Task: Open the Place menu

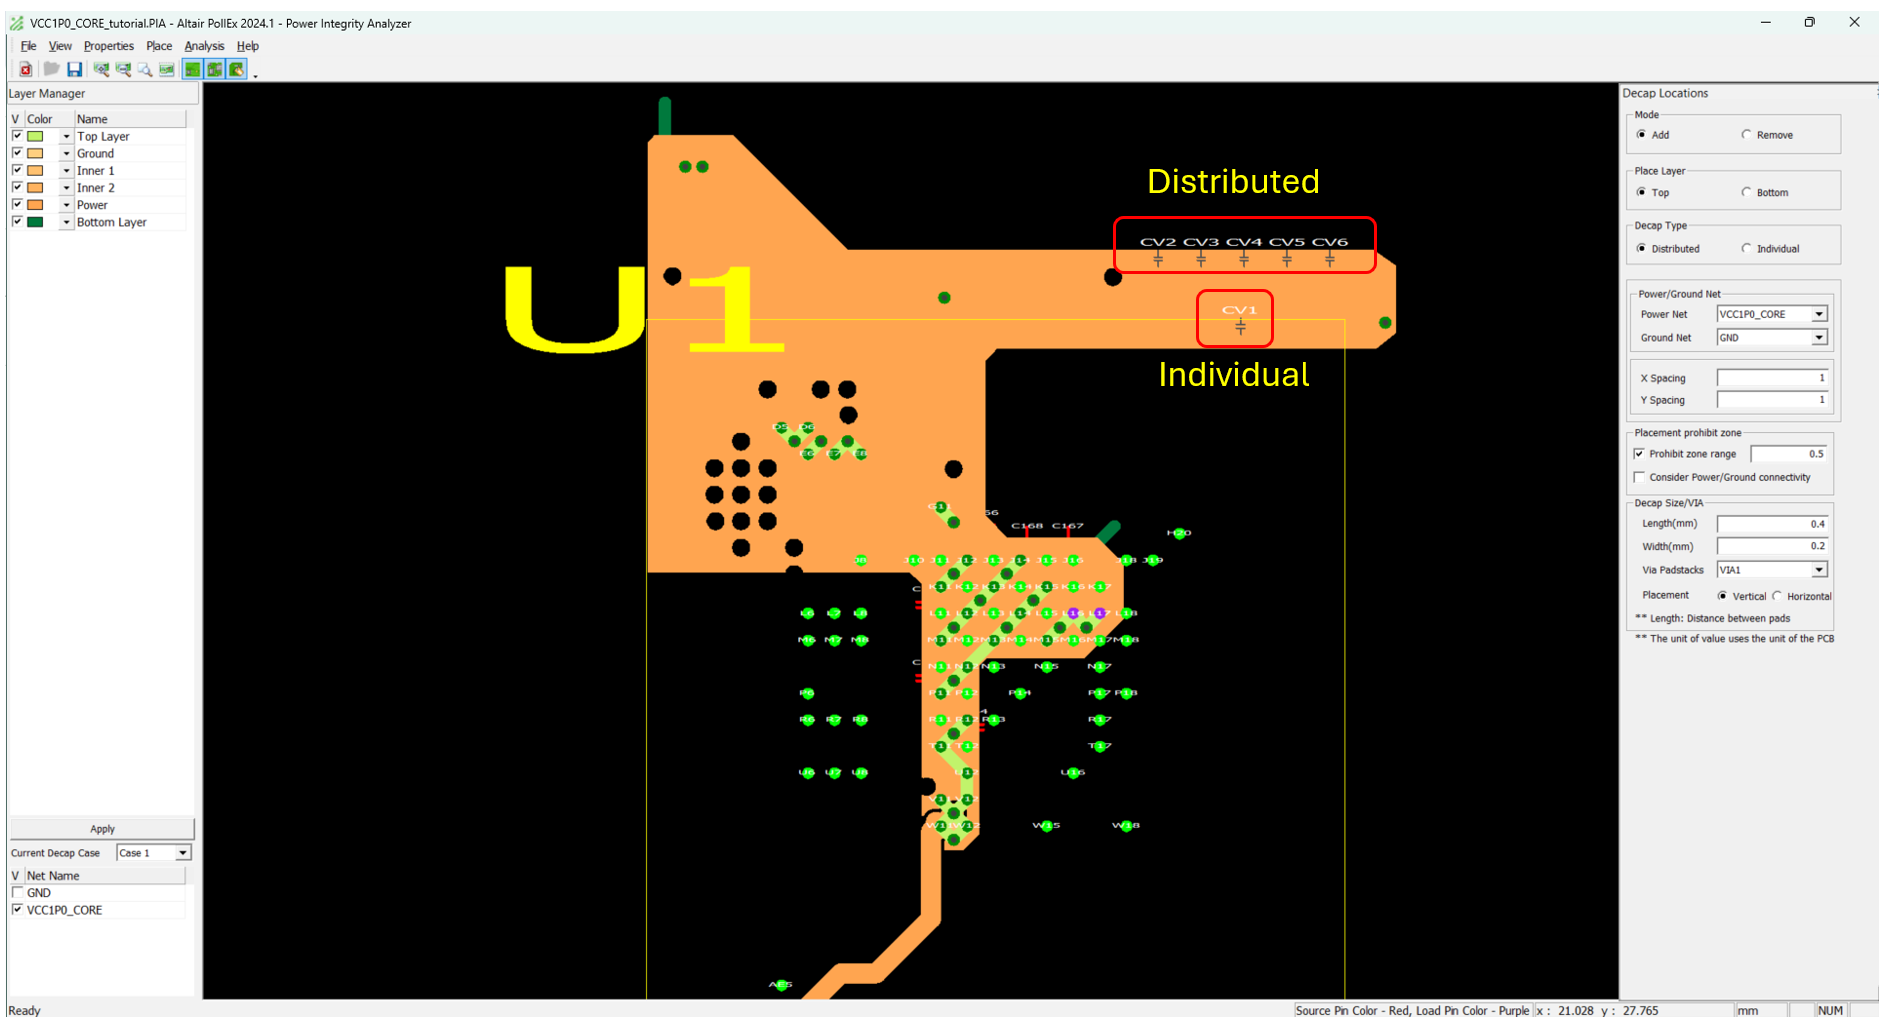Action: tap(159, 46)
